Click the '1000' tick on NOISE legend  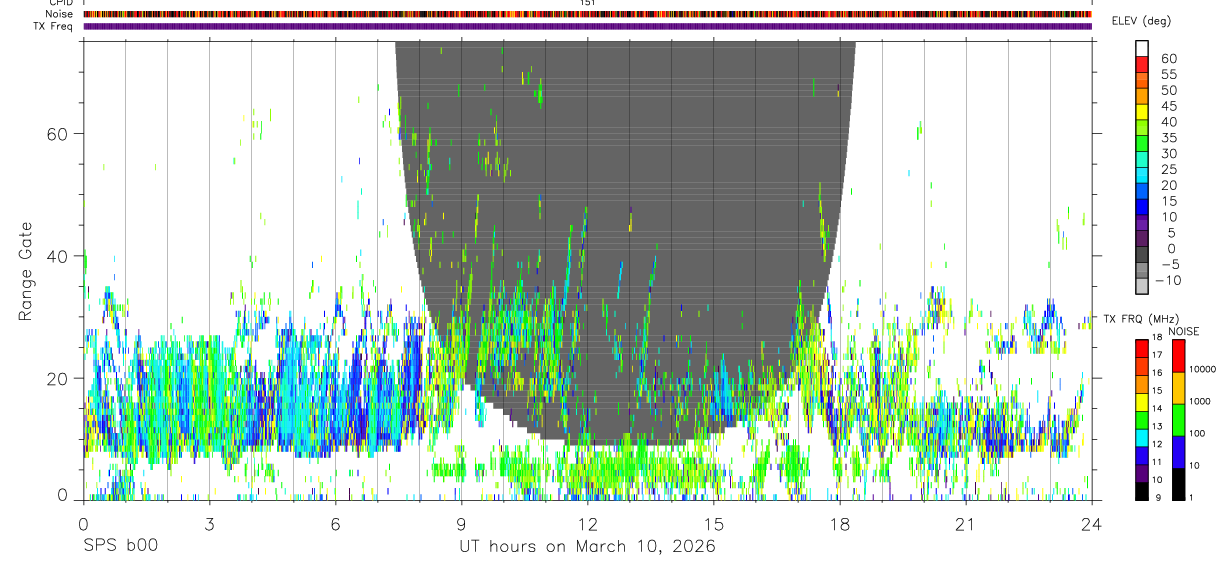click(x=1201, y=401)
